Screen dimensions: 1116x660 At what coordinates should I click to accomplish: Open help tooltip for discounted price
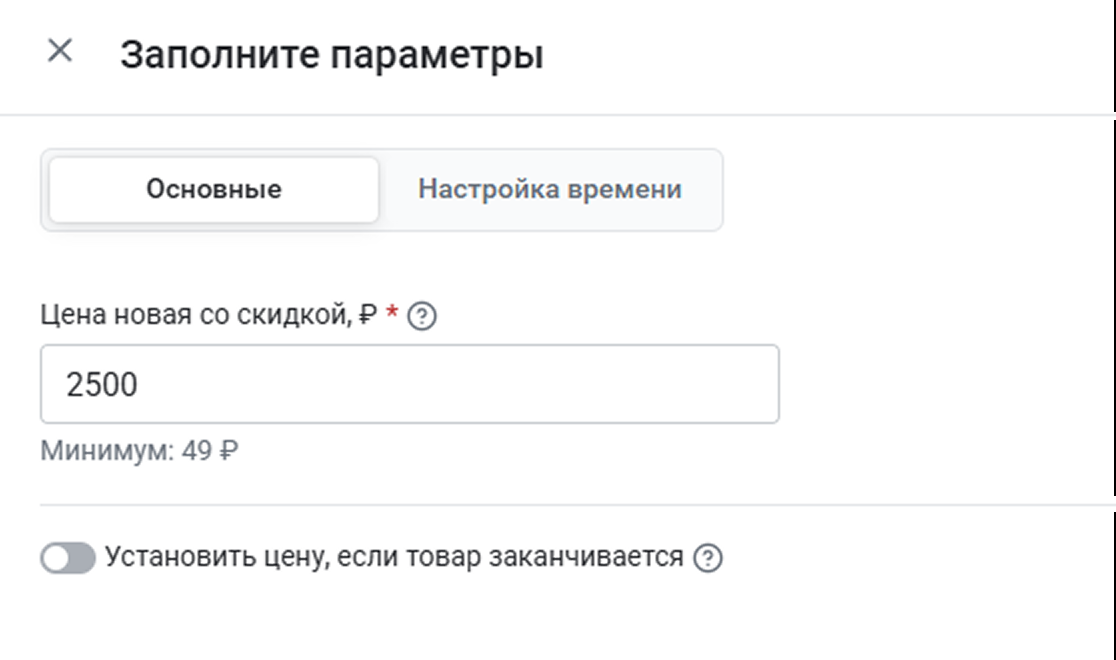pyautogui.click(x=423, y=317)
